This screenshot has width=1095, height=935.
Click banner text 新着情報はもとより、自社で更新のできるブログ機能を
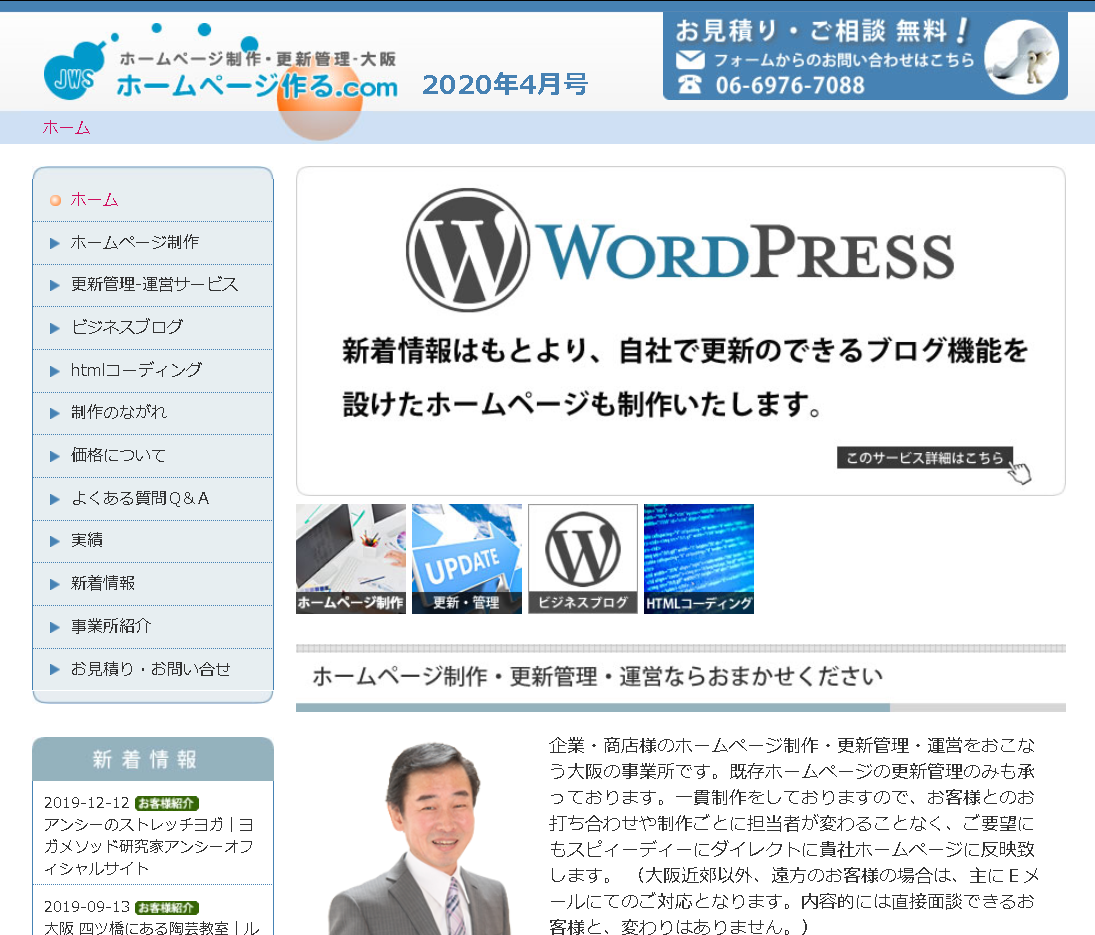click(x=684, y=351)
